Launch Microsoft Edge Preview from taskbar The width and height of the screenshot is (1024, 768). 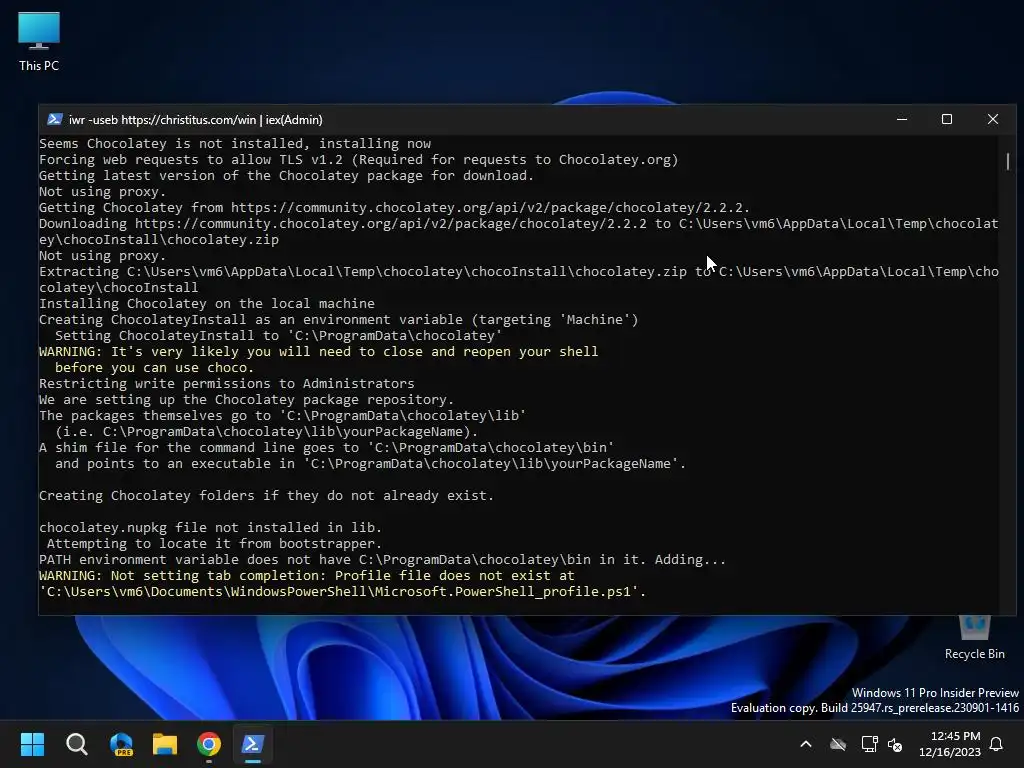(121, 744)
